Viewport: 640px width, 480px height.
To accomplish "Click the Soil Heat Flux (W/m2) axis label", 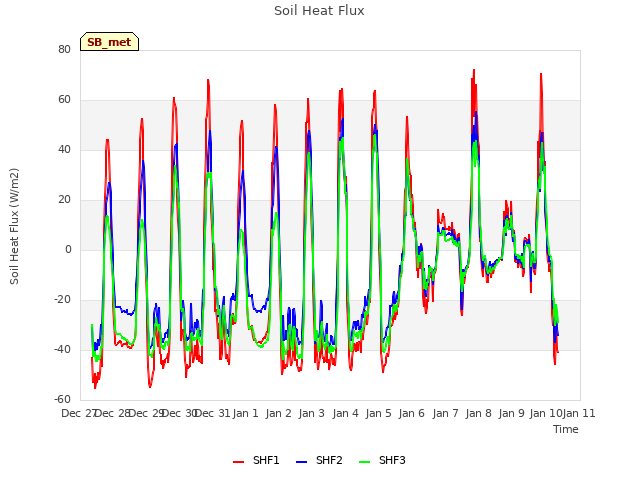I will [x=14, y=226].
